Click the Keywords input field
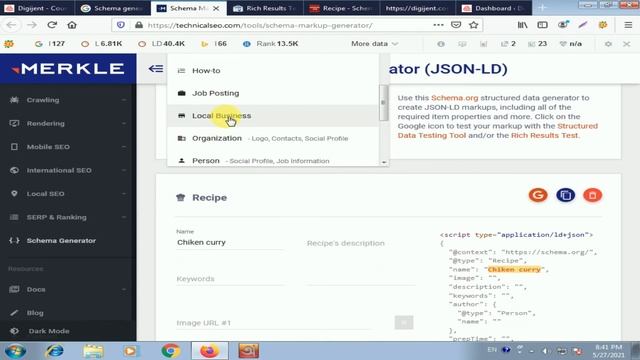Screen dimensions: 640x360 (230, 279)
